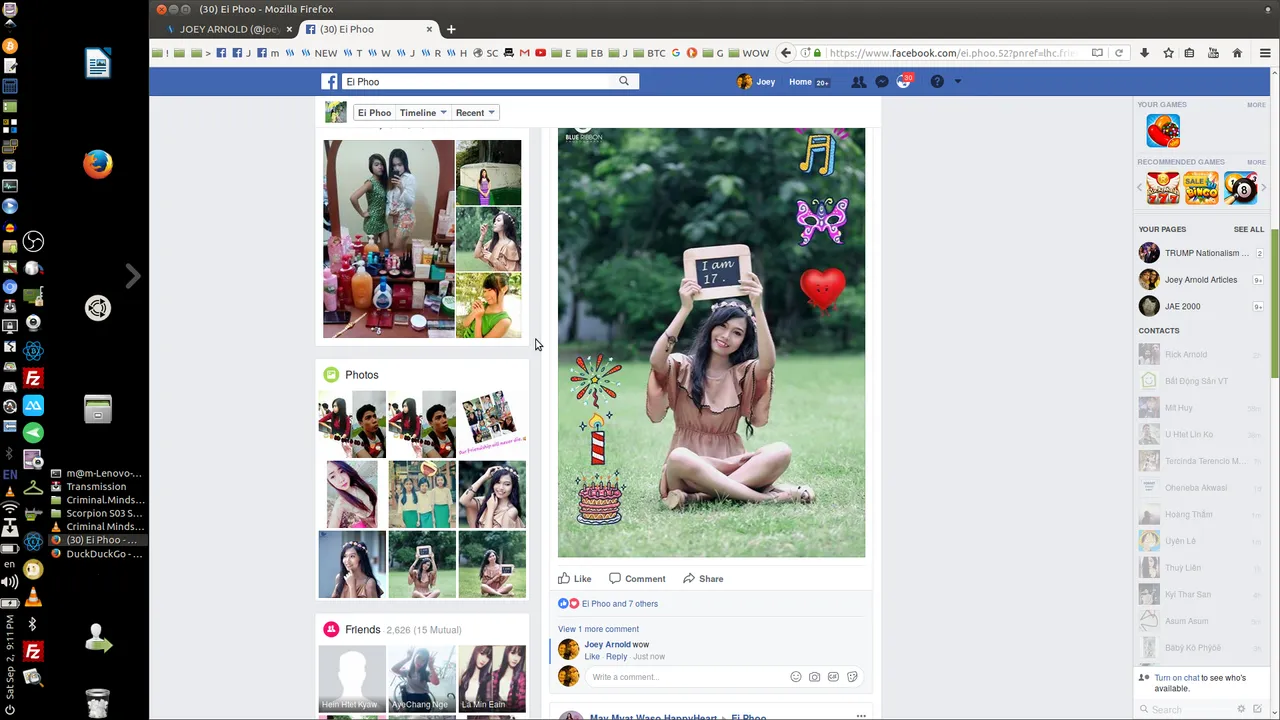The height and width of the screenshot is (720, 1280).
Task: Go to Firefox home page icon
Action: 1237,53
